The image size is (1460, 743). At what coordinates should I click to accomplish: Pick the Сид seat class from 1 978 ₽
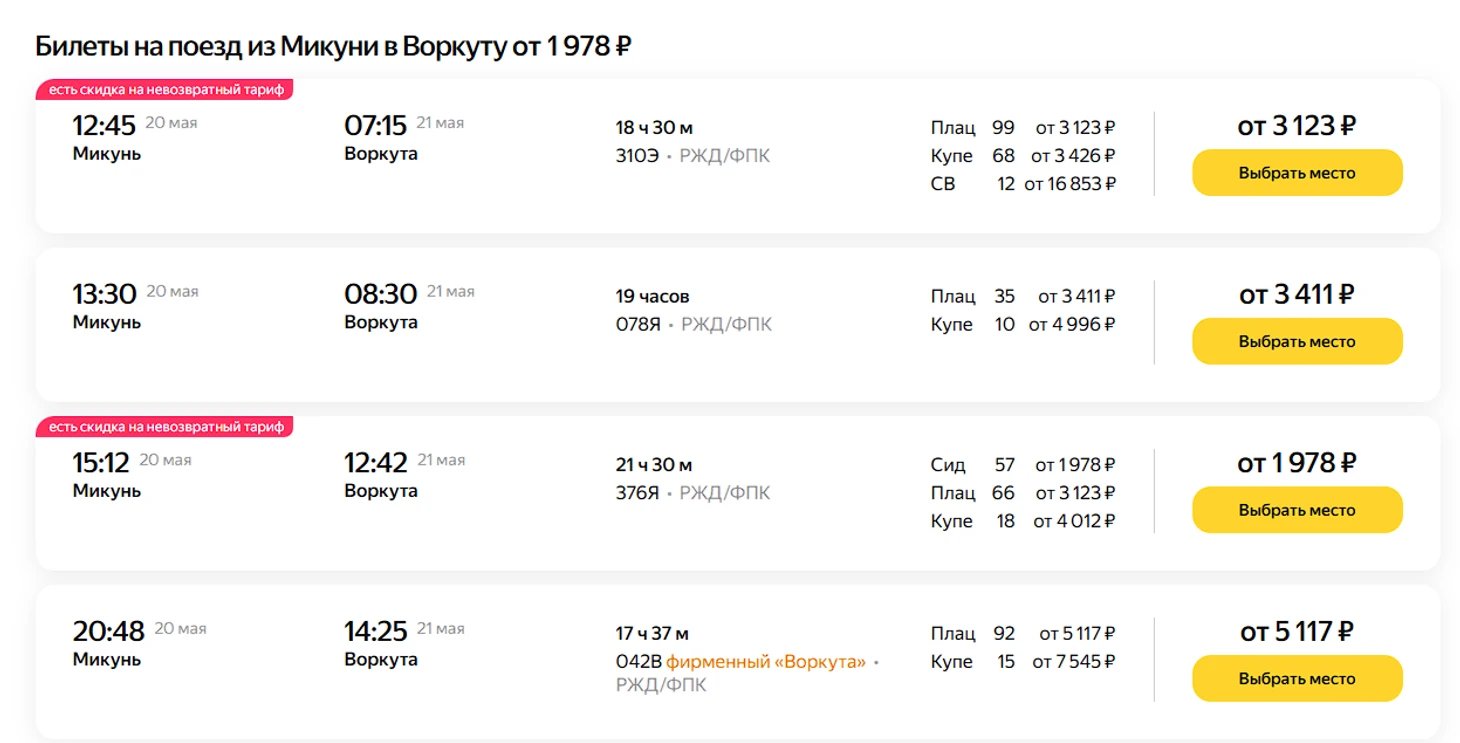click(1022, 465)
